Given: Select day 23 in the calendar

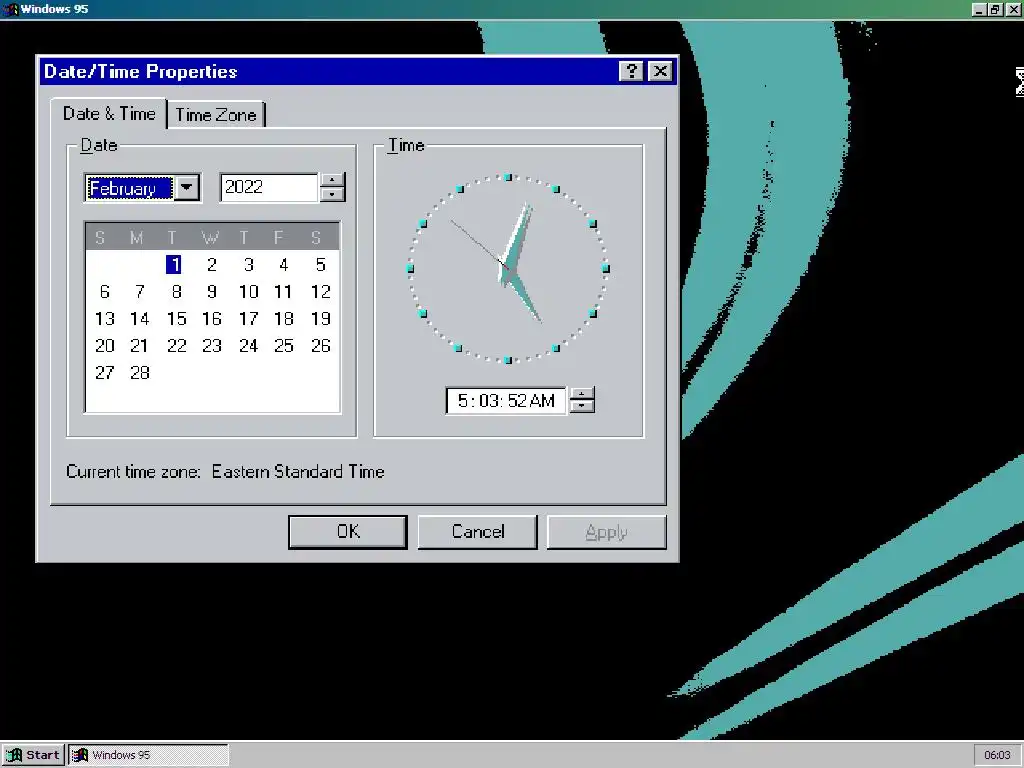Looking at the screenshot, I should (211, 345).
